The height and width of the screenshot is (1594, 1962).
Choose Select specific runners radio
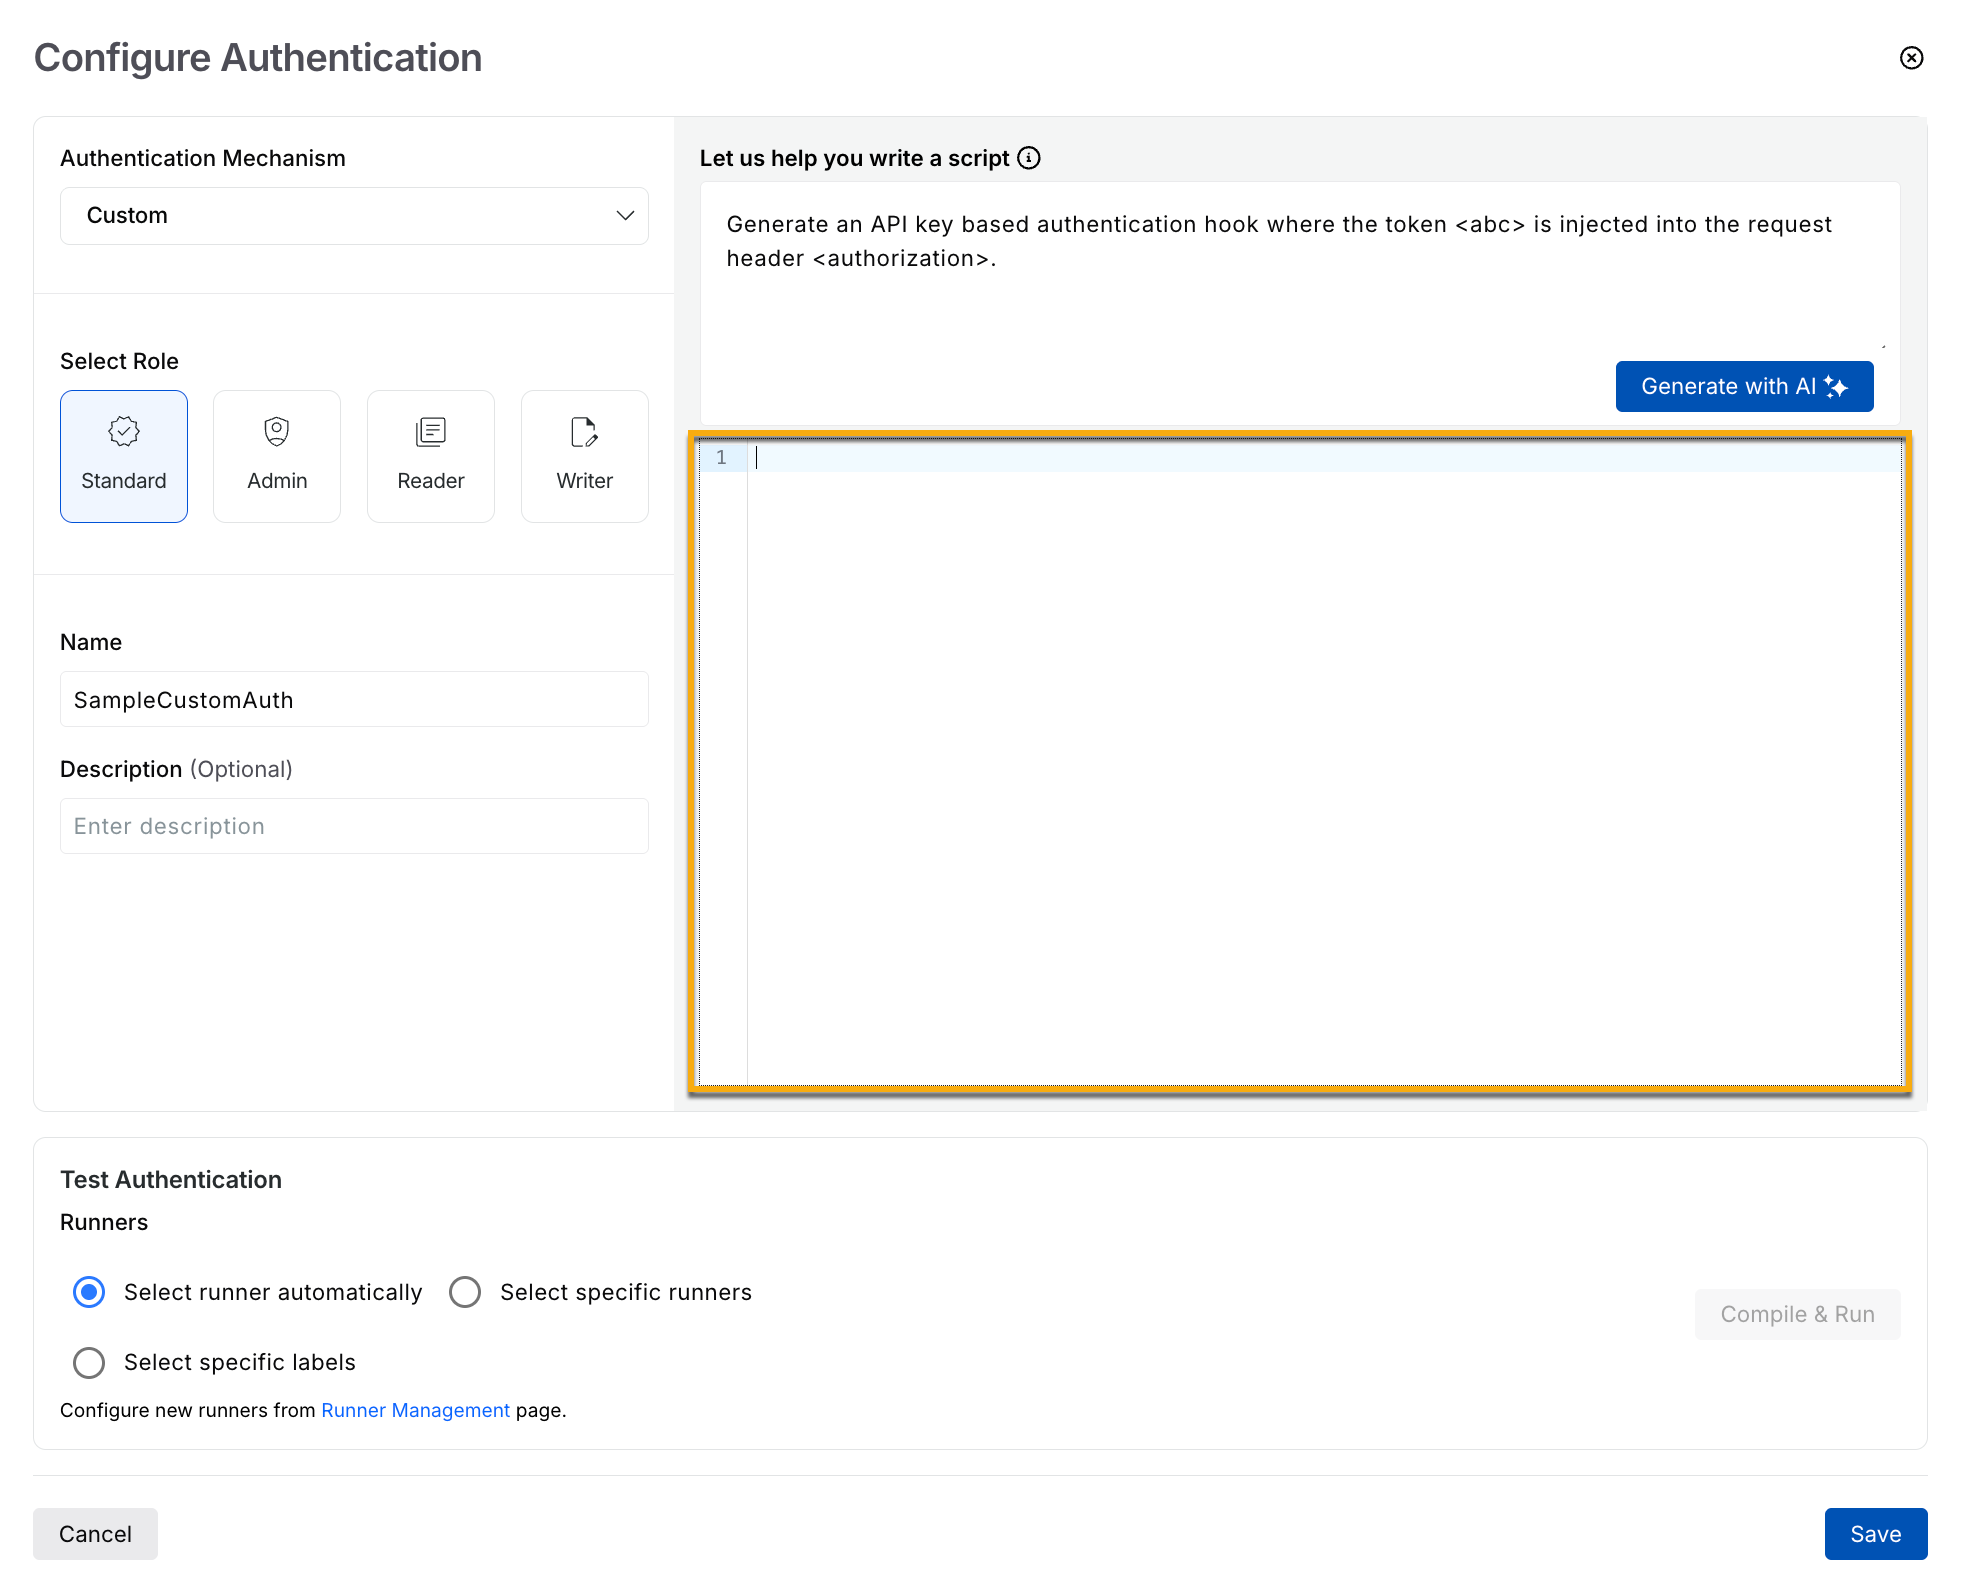465,1292
